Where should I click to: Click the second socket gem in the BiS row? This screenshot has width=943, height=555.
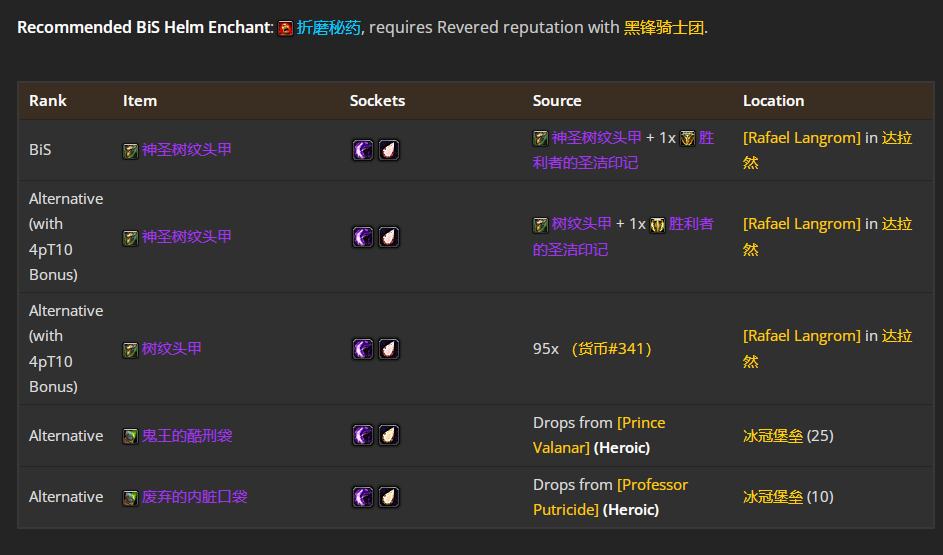[389, 150]
